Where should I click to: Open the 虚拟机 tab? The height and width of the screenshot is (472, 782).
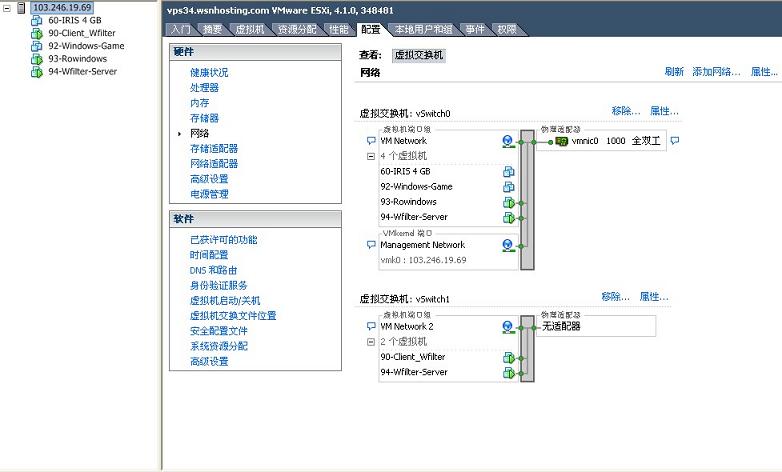coord(250,30)
